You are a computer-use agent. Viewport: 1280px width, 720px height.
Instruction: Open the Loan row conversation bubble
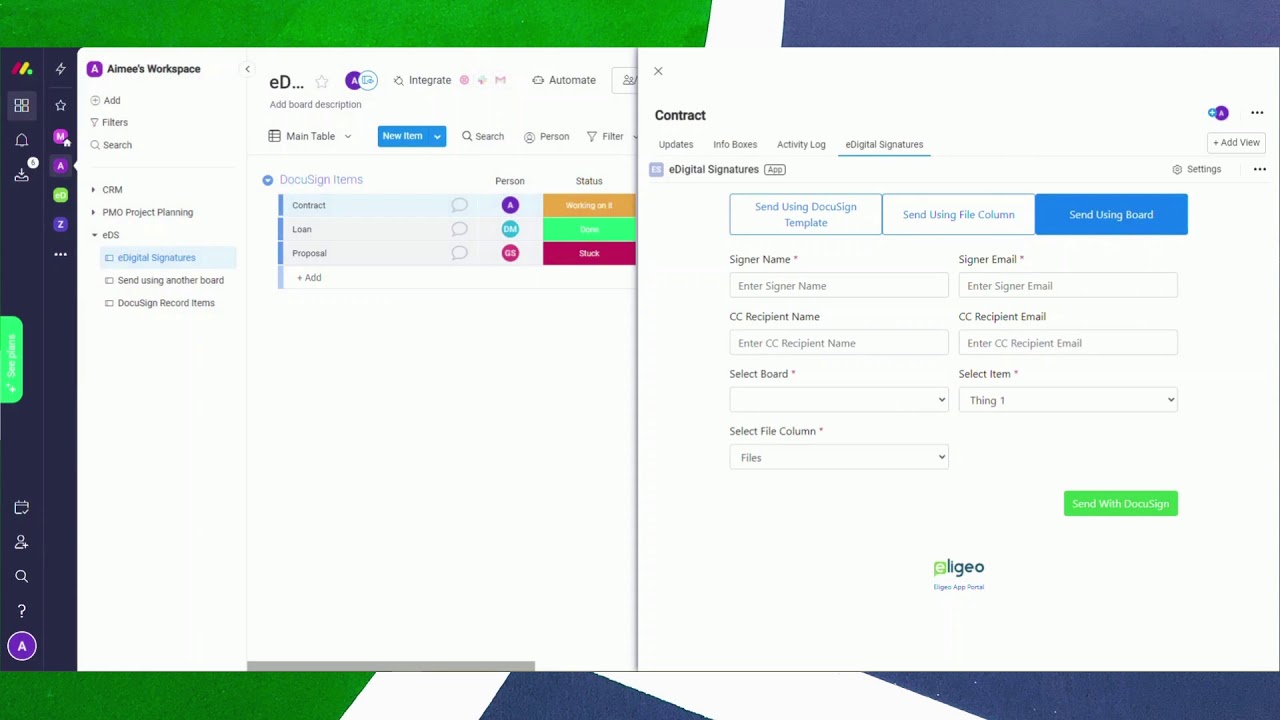459,229
